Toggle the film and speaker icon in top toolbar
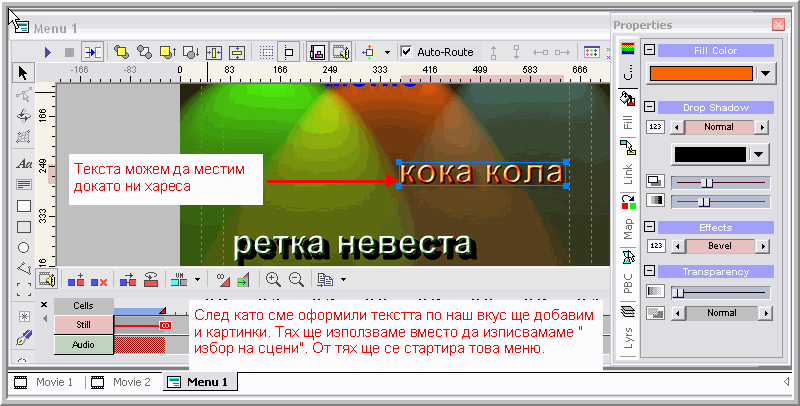This screenshot has width=800, height=406. pos(340,52)
